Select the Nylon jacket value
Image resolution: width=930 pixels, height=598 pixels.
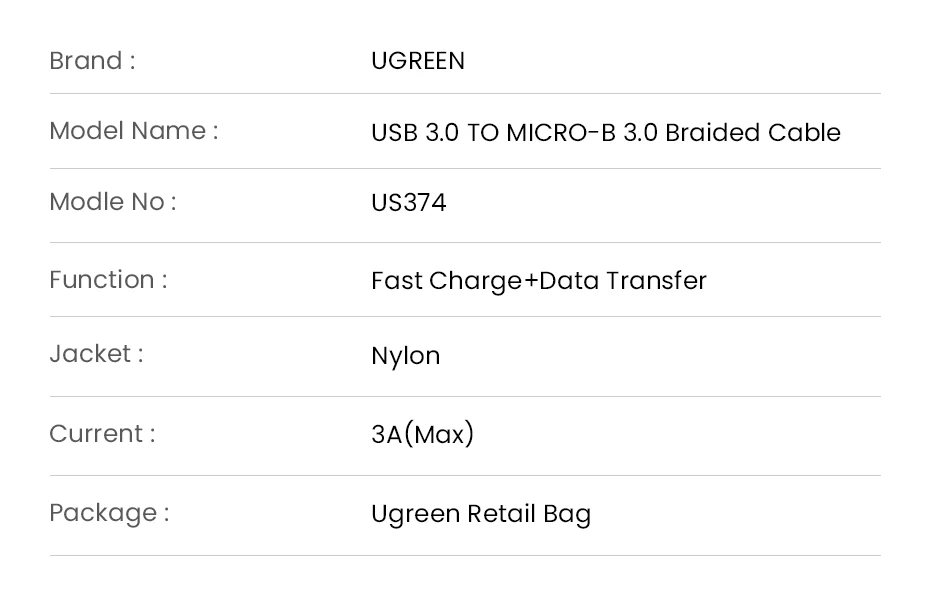coord(405,356)
